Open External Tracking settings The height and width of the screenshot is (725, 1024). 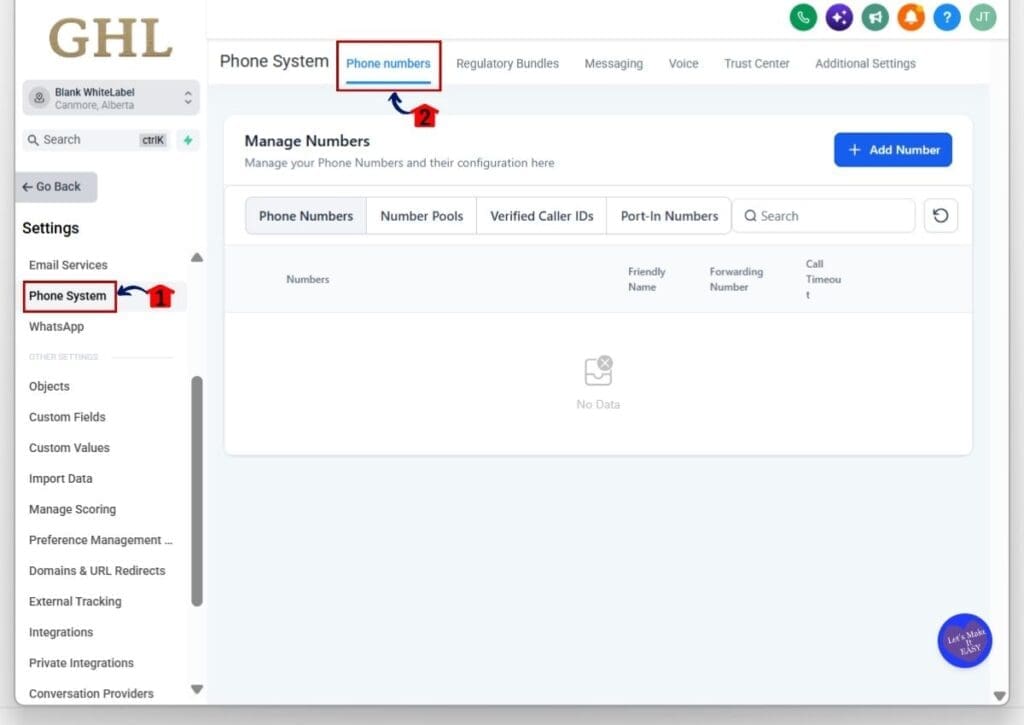(x=75, y=601)
